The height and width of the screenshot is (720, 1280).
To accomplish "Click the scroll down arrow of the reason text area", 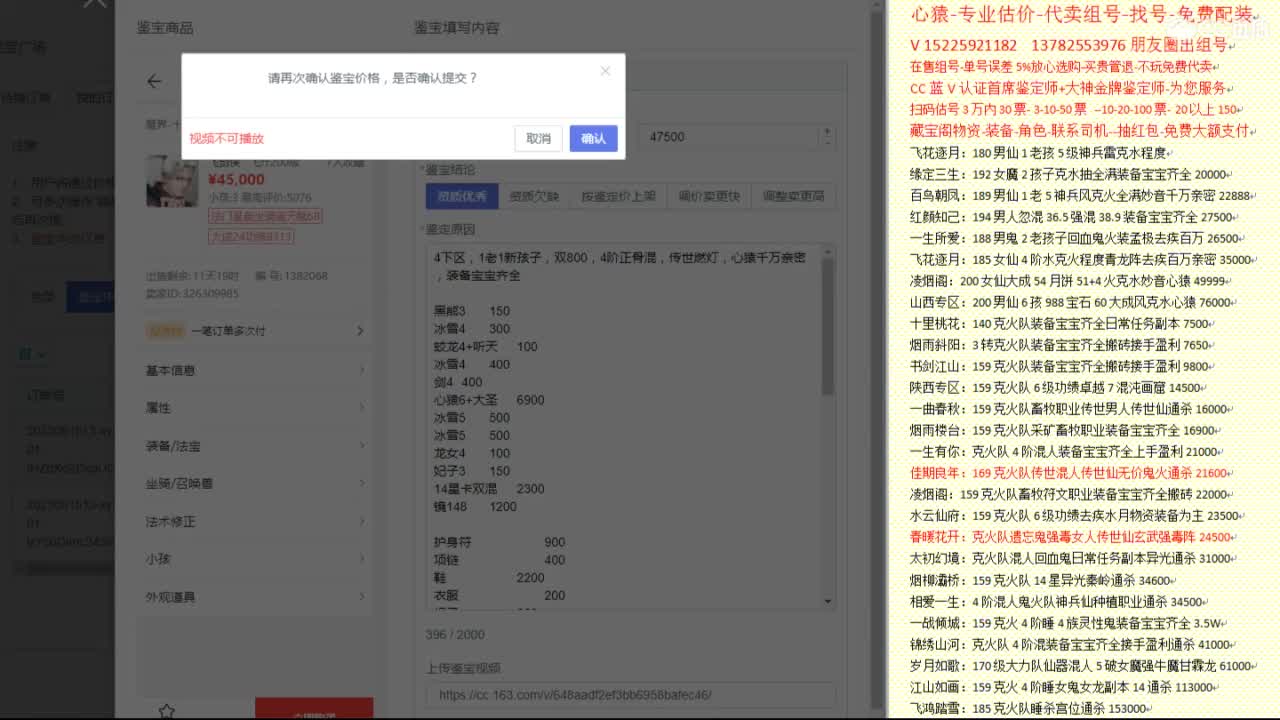I will (828, 601).
